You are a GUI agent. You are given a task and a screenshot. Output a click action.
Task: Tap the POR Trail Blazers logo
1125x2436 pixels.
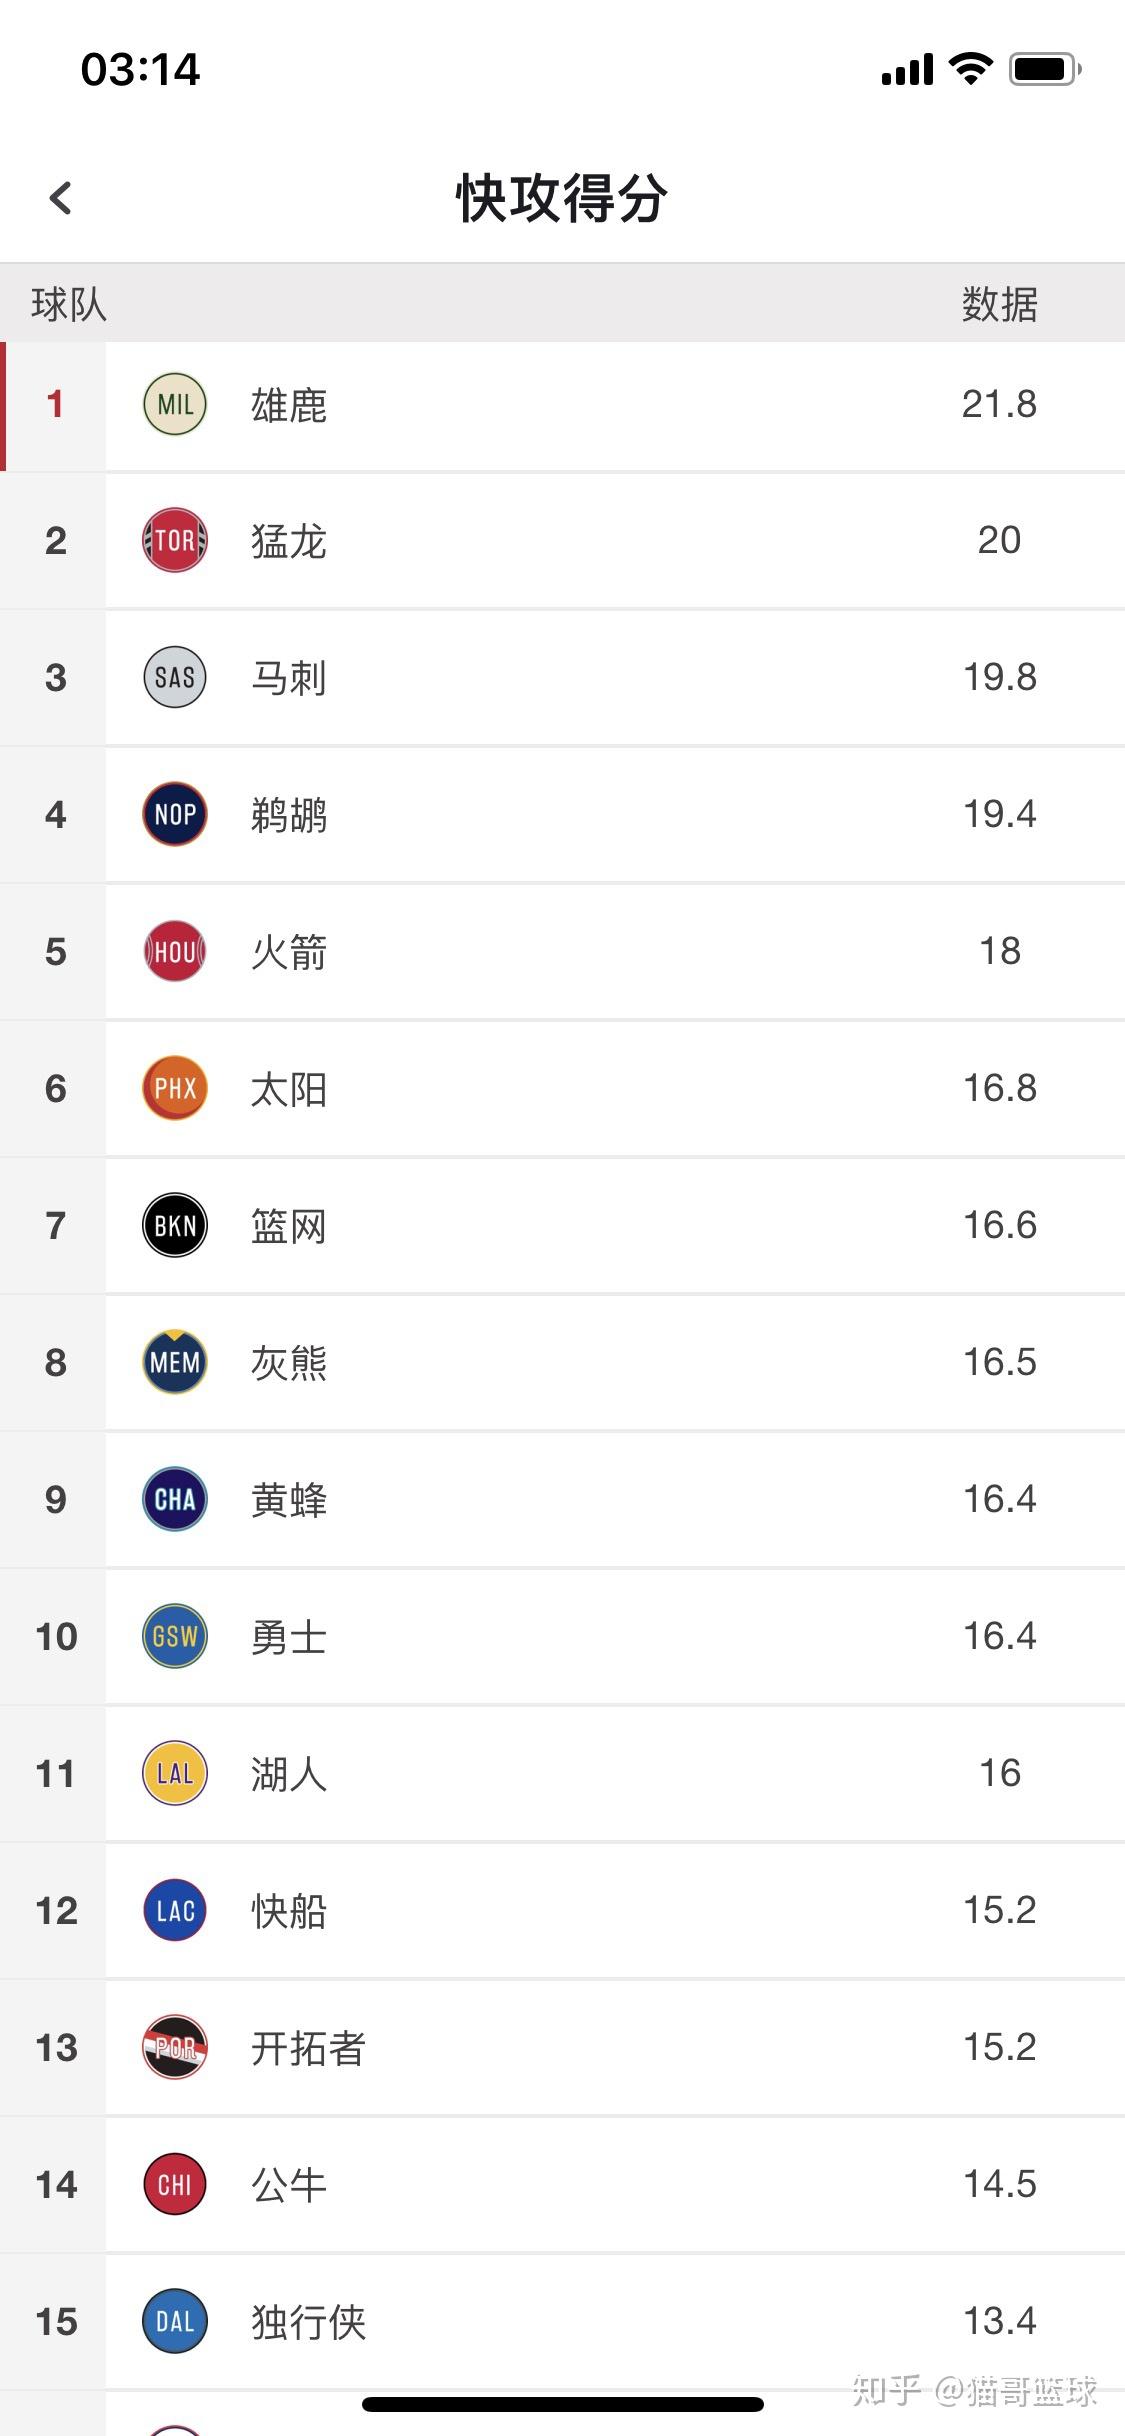[x=175, y=2047]
